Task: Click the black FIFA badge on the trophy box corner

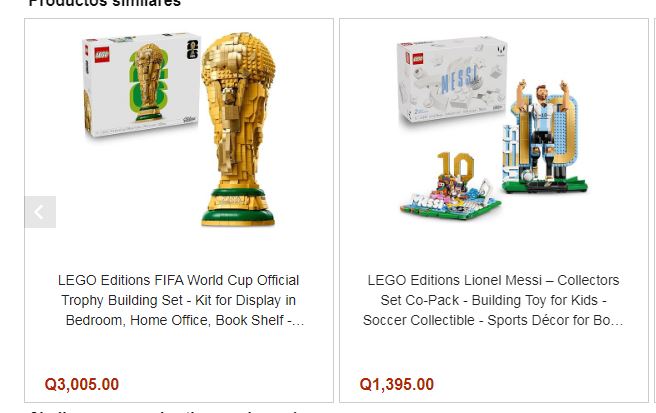Action: point(192,49)
